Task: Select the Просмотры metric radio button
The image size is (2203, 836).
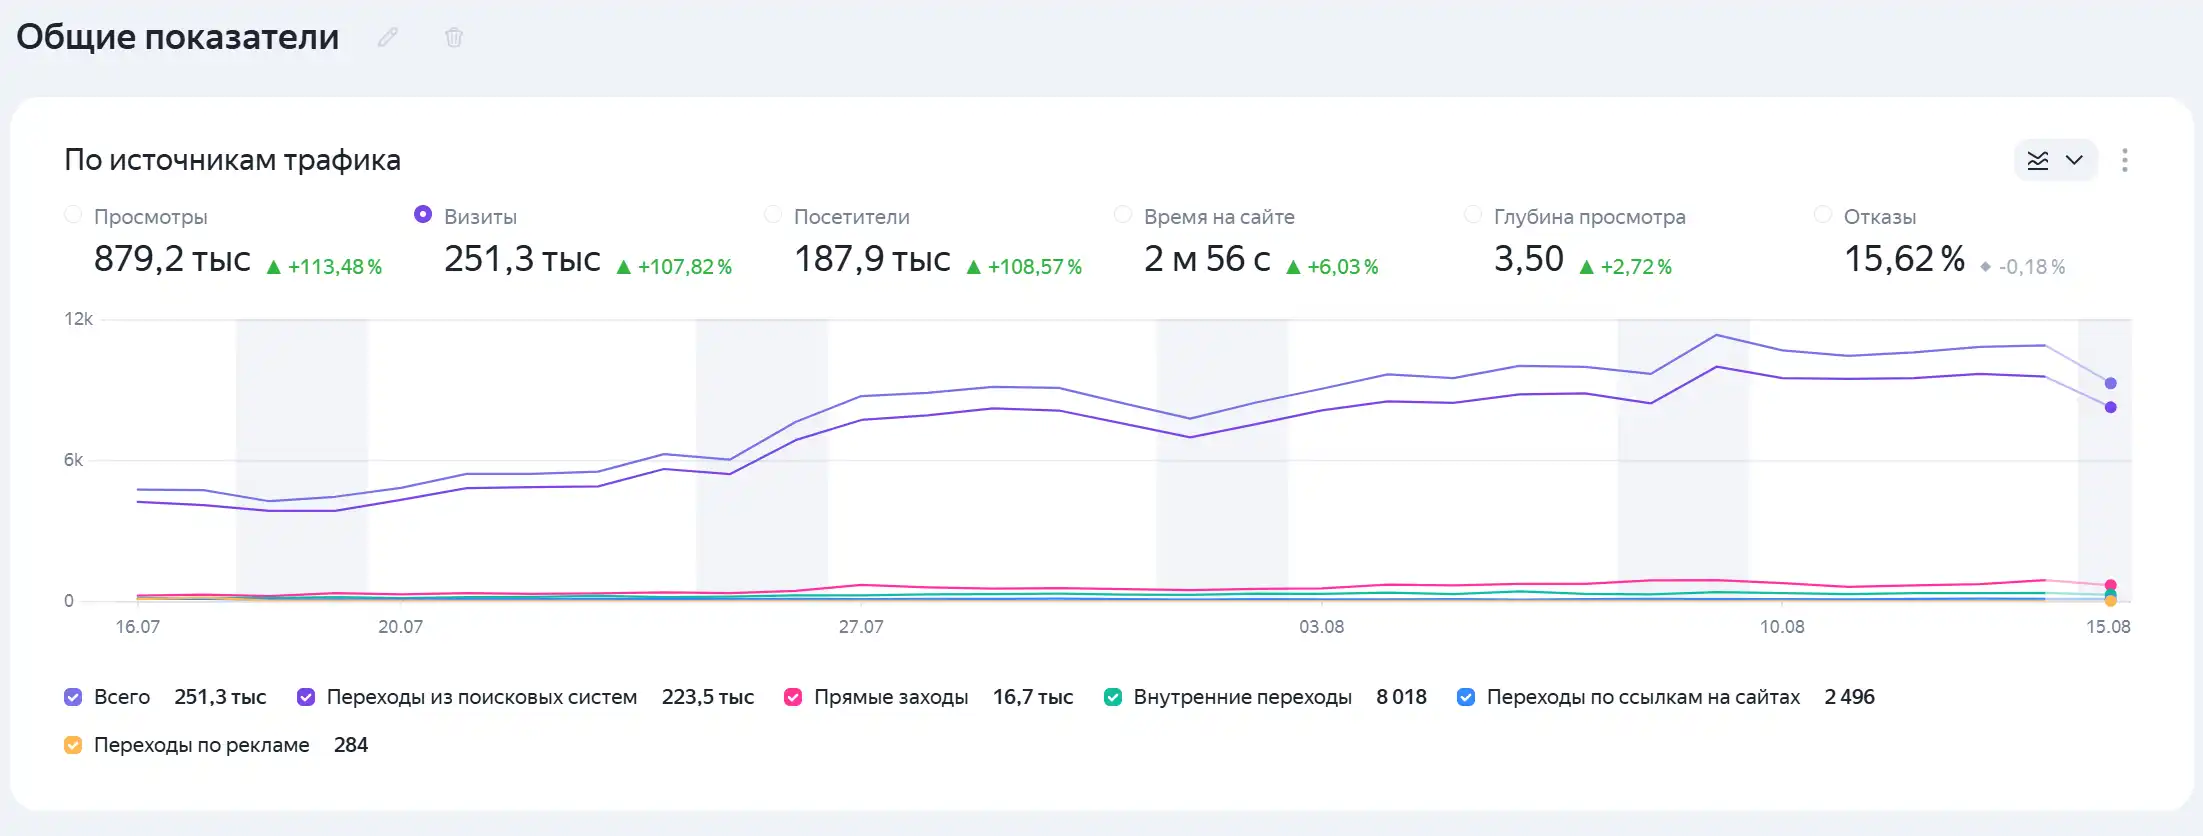Action: (73, 215)
